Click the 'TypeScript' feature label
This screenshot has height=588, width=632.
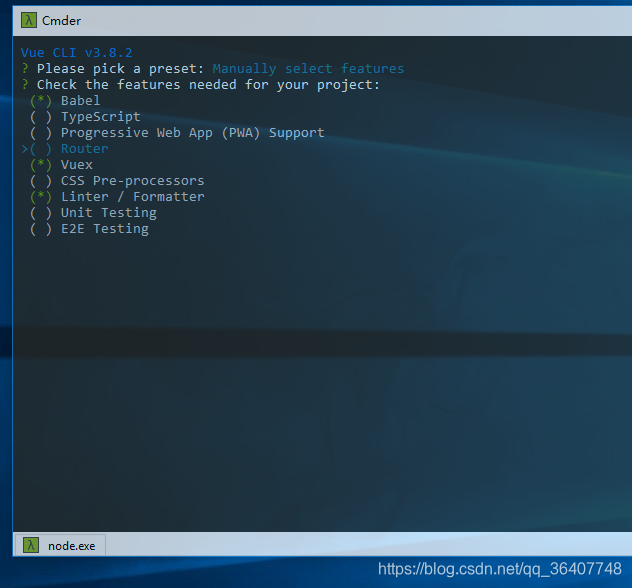(x=101, y=116)
